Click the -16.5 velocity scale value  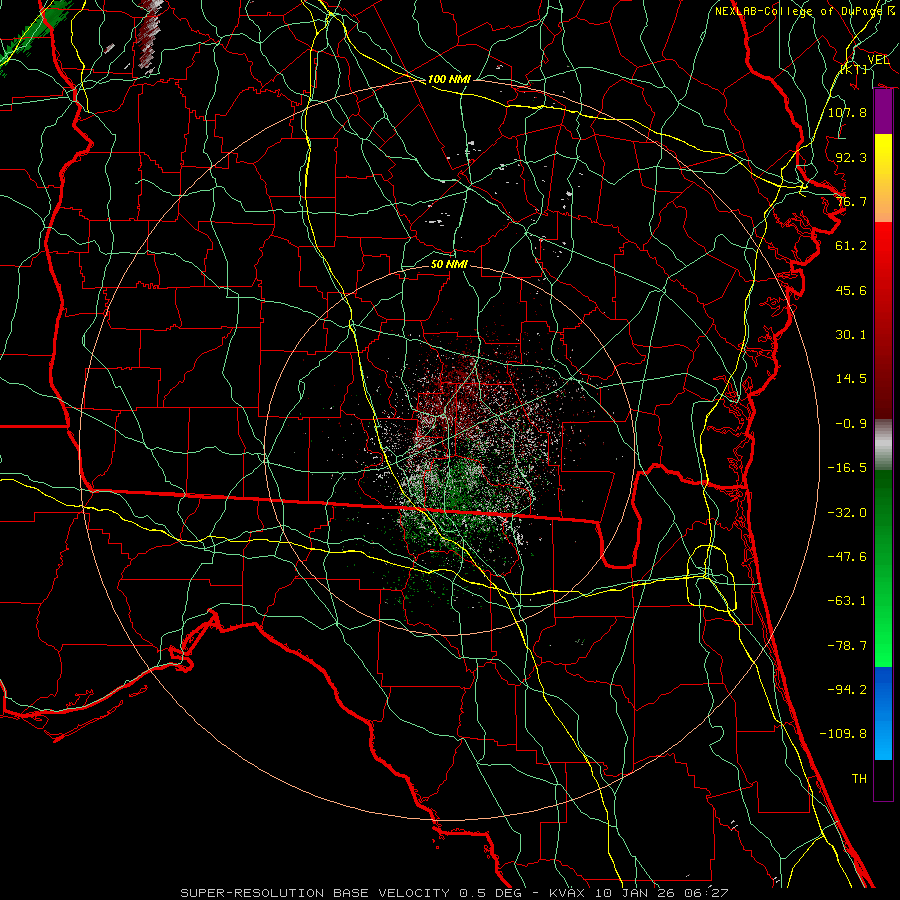click(847, 468)
